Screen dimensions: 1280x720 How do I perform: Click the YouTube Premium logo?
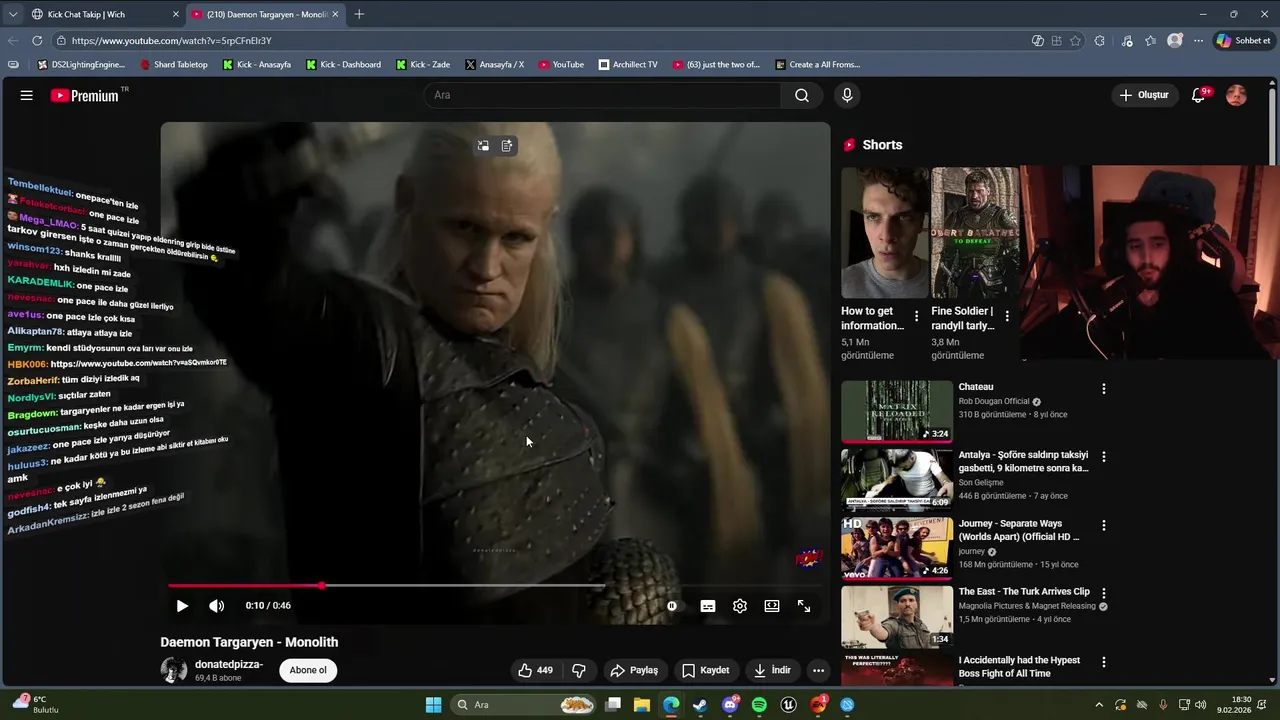pyautogui.click(x=86, y=95)
